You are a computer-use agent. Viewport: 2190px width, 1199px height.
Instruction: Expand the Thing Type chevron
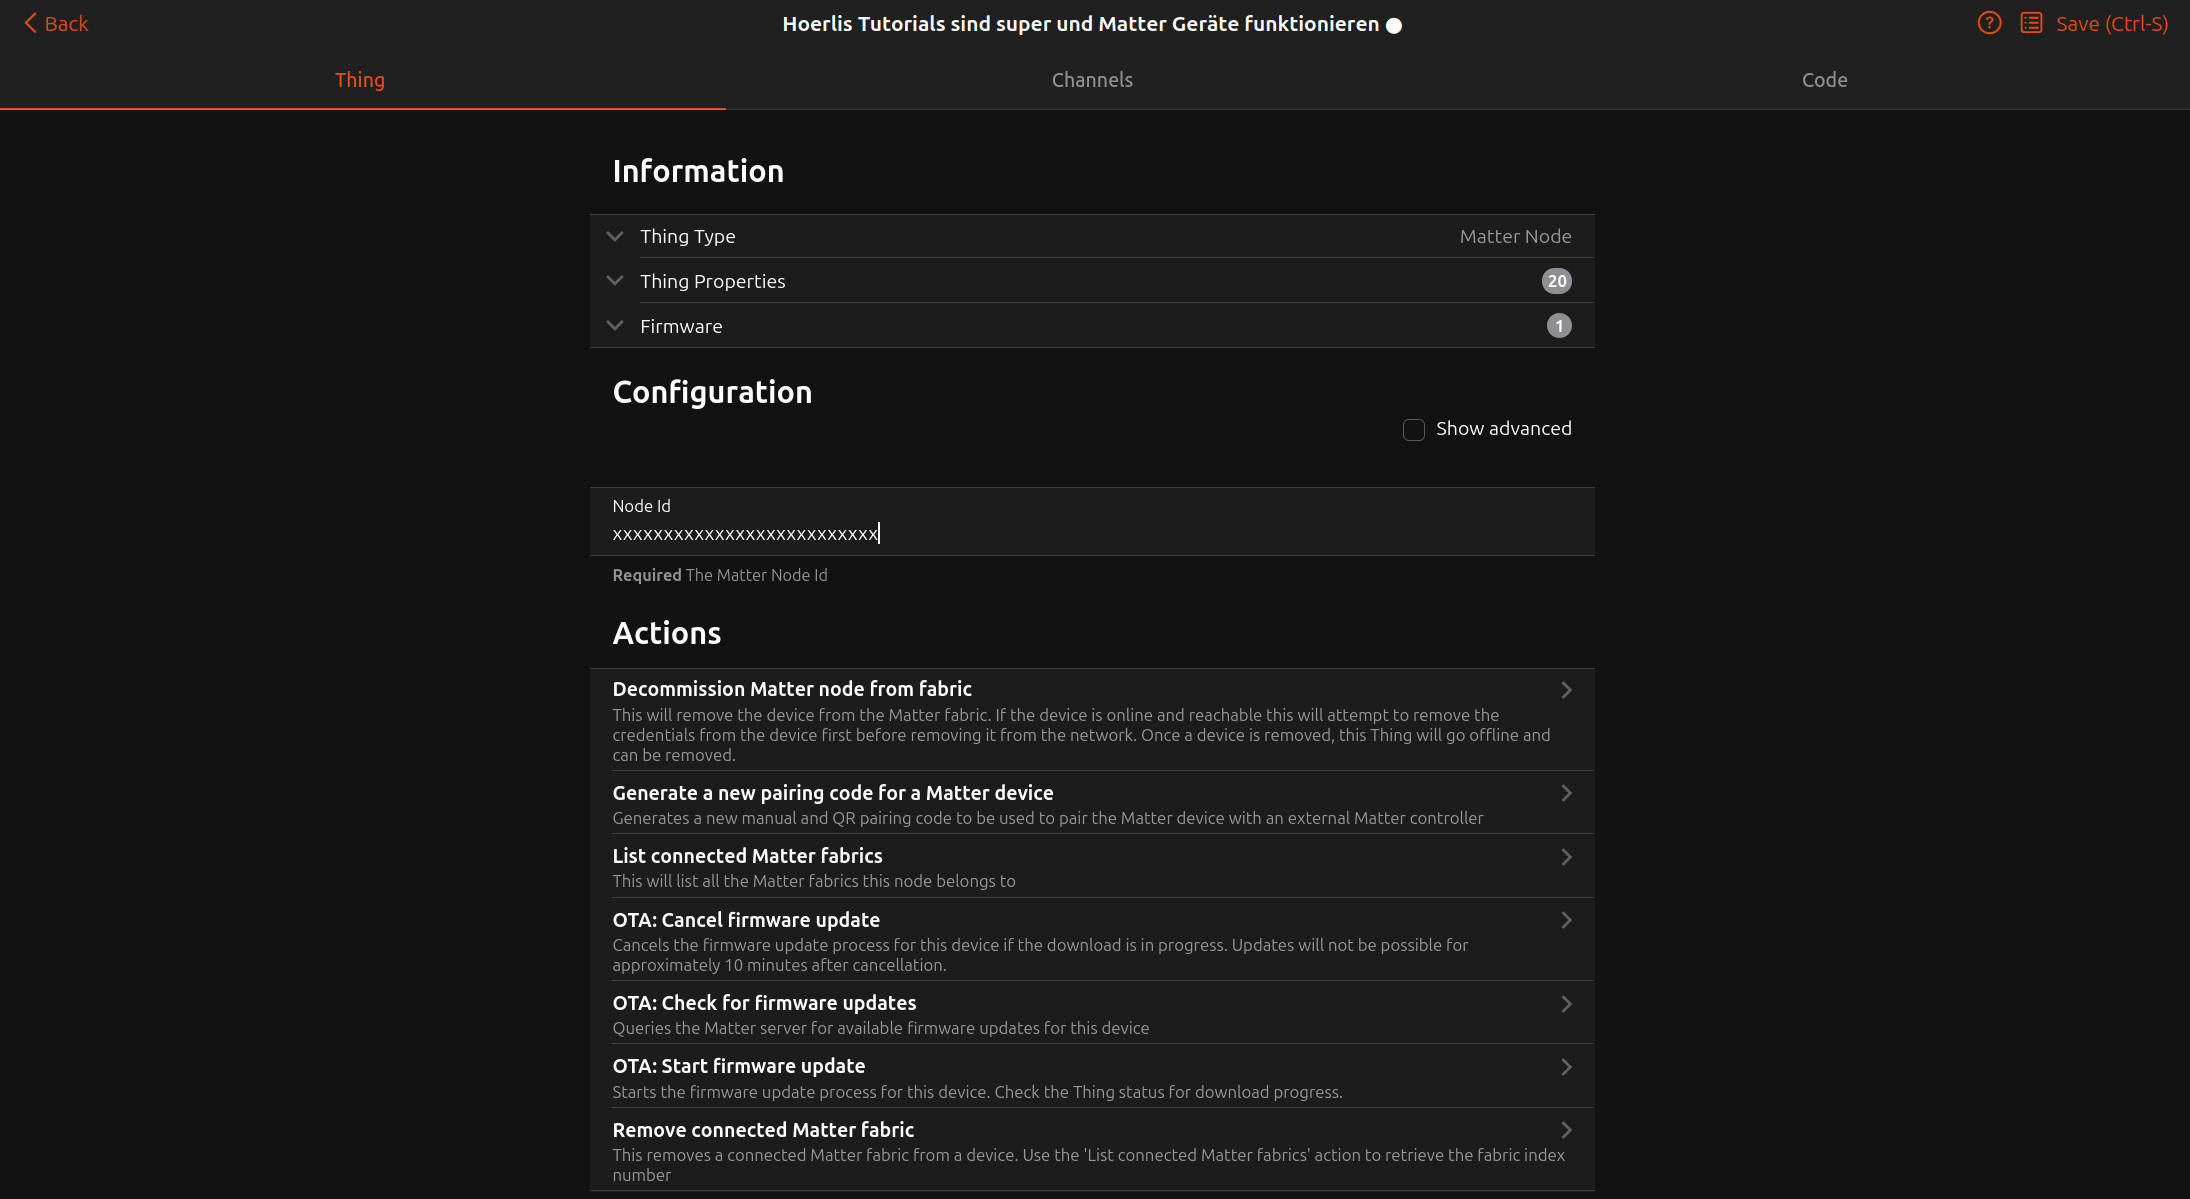(615, 236)
